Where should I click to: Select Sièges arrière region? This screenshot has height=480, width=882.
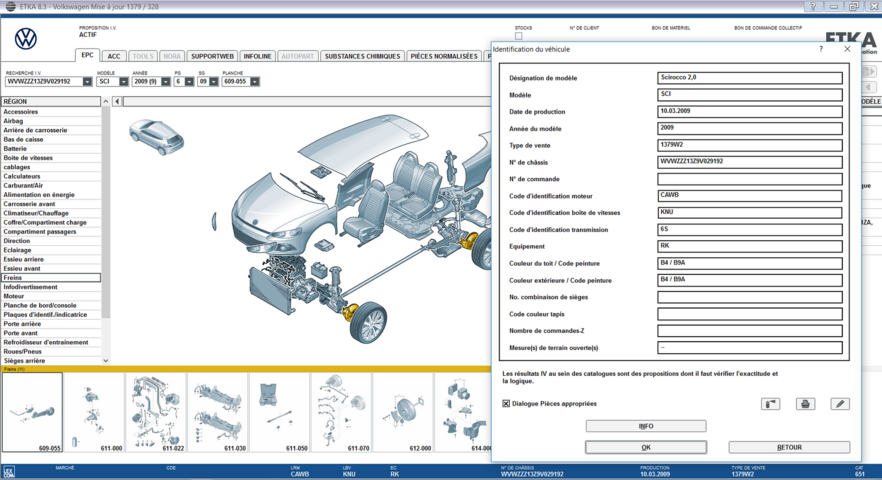pos(51,361)
